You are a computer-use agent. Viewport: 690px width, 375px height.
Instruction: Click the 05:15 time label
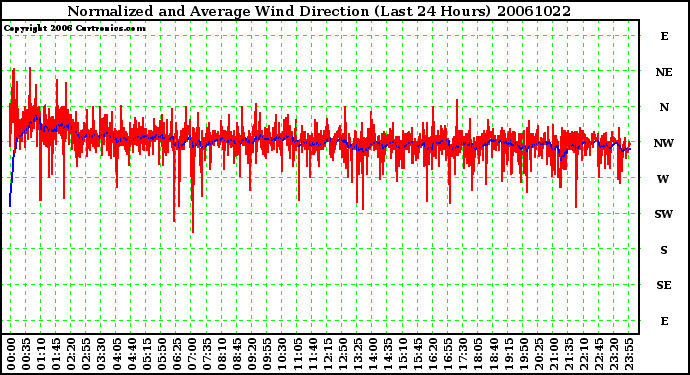tap(147, 354)
